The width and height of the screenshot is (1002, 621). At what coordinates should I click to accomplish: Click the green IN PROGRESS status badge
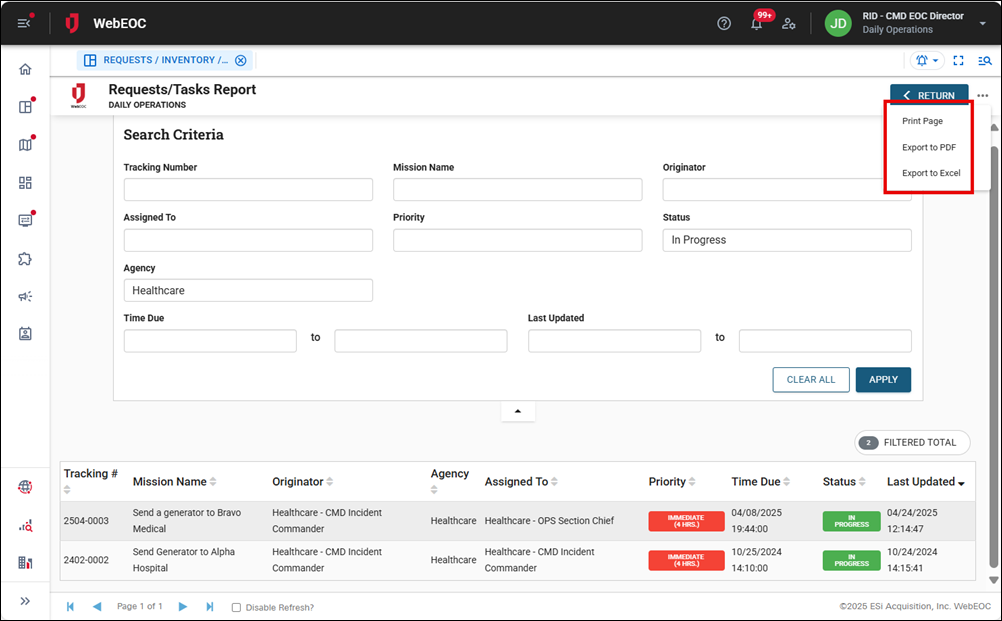pyautogui.click(x=851, y=521)
